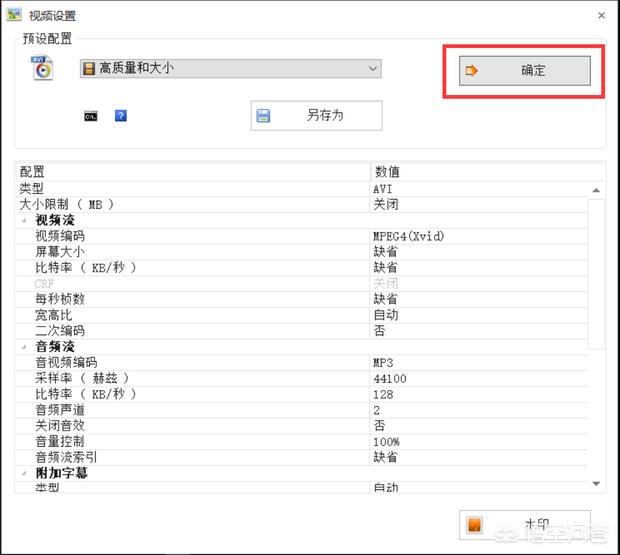The width and height of the screenshot is (620, 555).
Task: Click the 采样率 44100 value
Action: pyautogui.click(x=390, y=378)
